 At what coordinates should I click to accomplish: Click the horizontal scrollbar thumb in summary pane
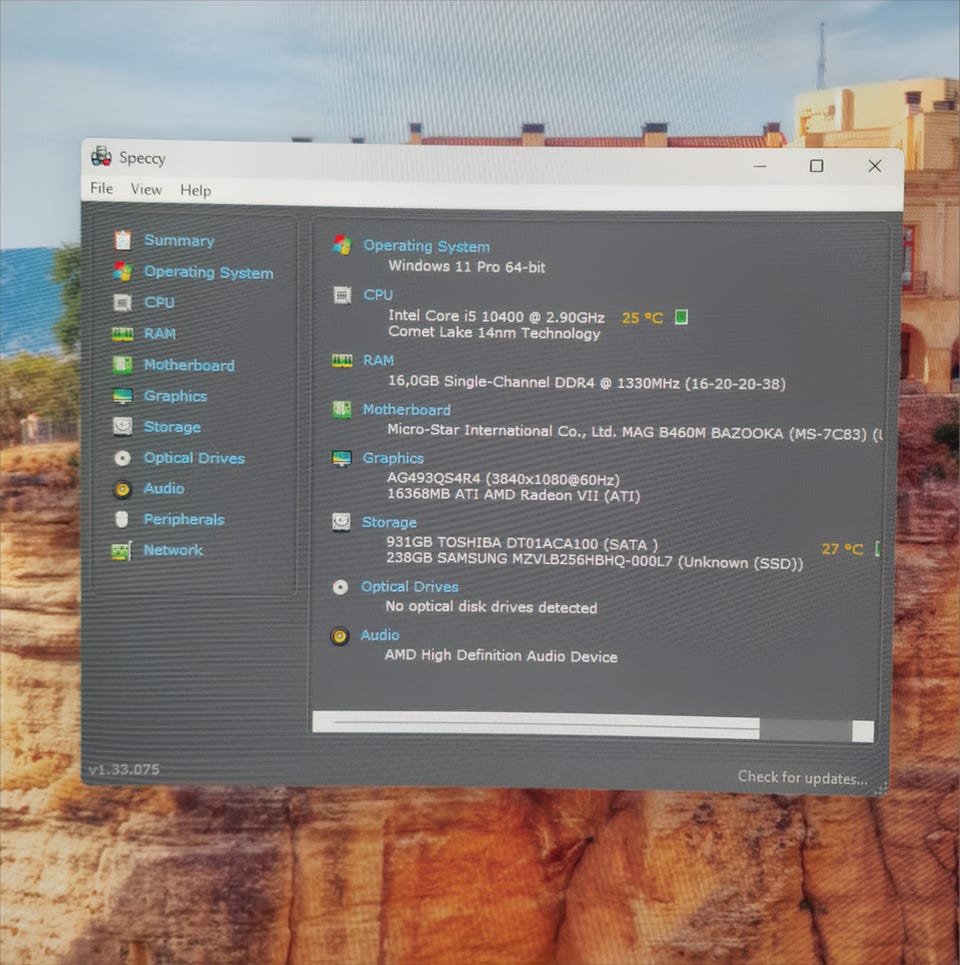point(536,723)
